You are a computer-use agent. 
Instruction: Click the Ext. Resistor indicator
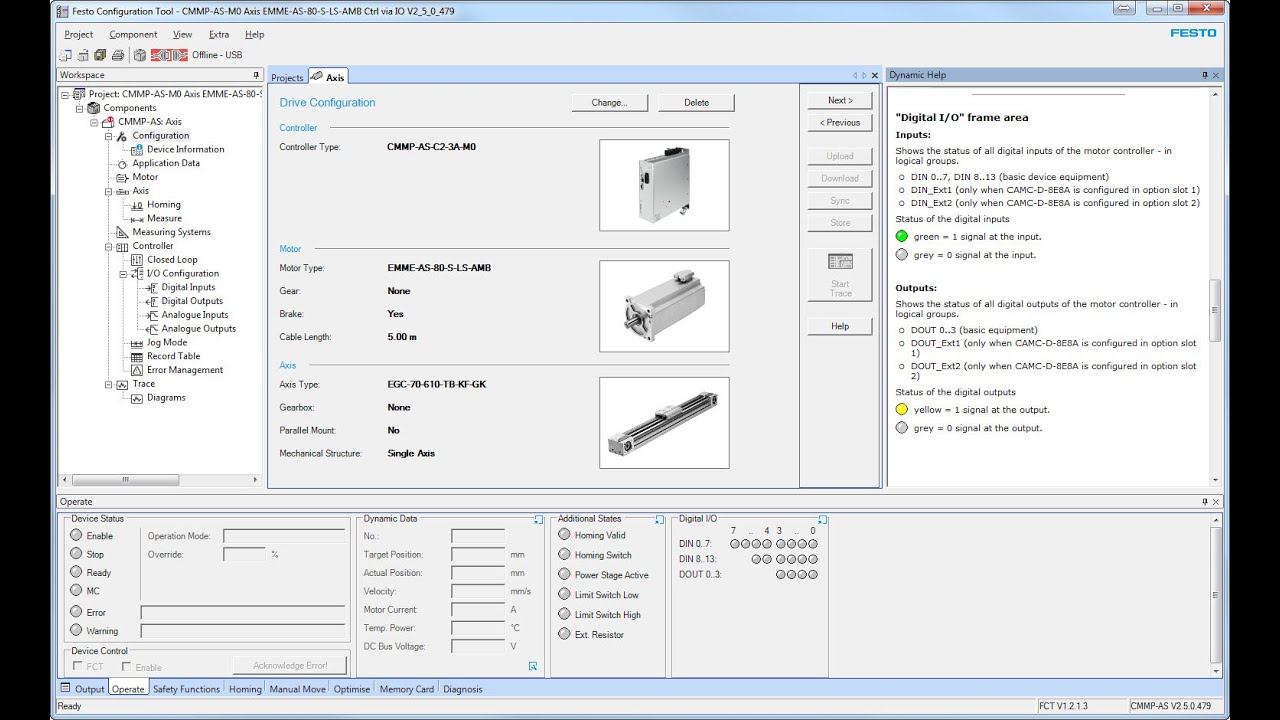click(564, 635)
